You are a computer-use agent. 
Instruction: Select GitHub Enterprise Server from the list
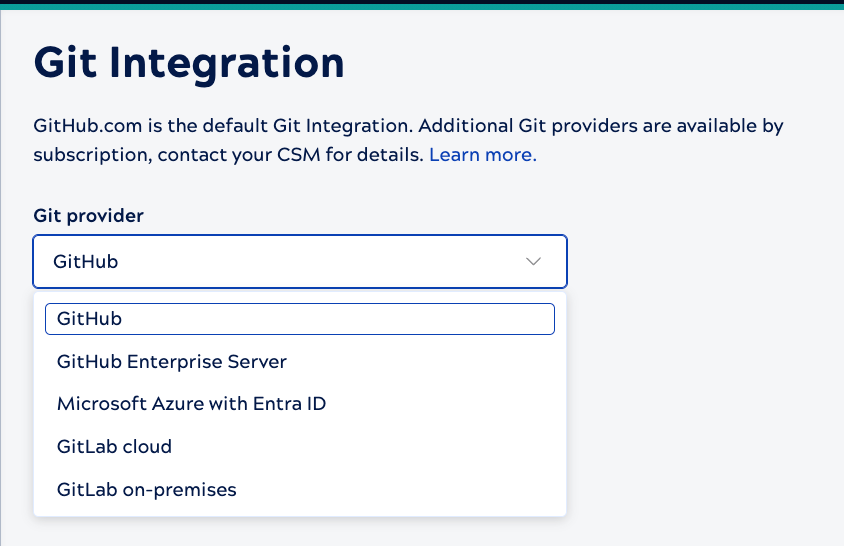point(300,362)
